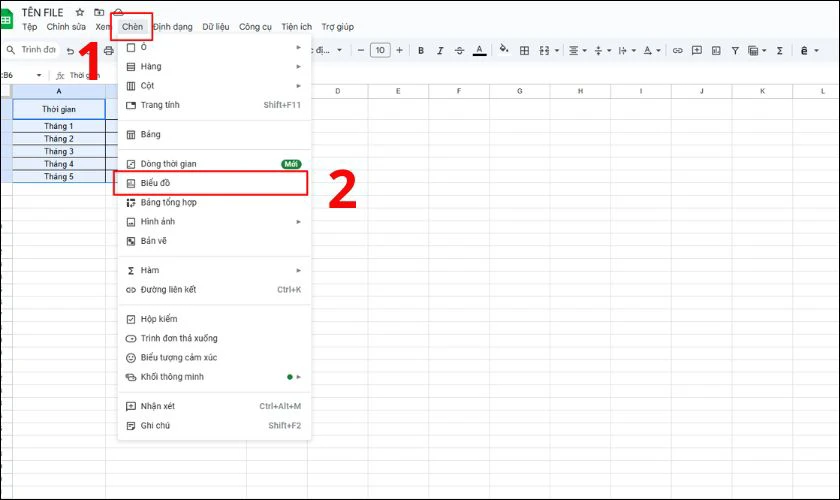Viewport: 840px width, 500px height.
Task: Click the font size input box
Action: (380, 50)
